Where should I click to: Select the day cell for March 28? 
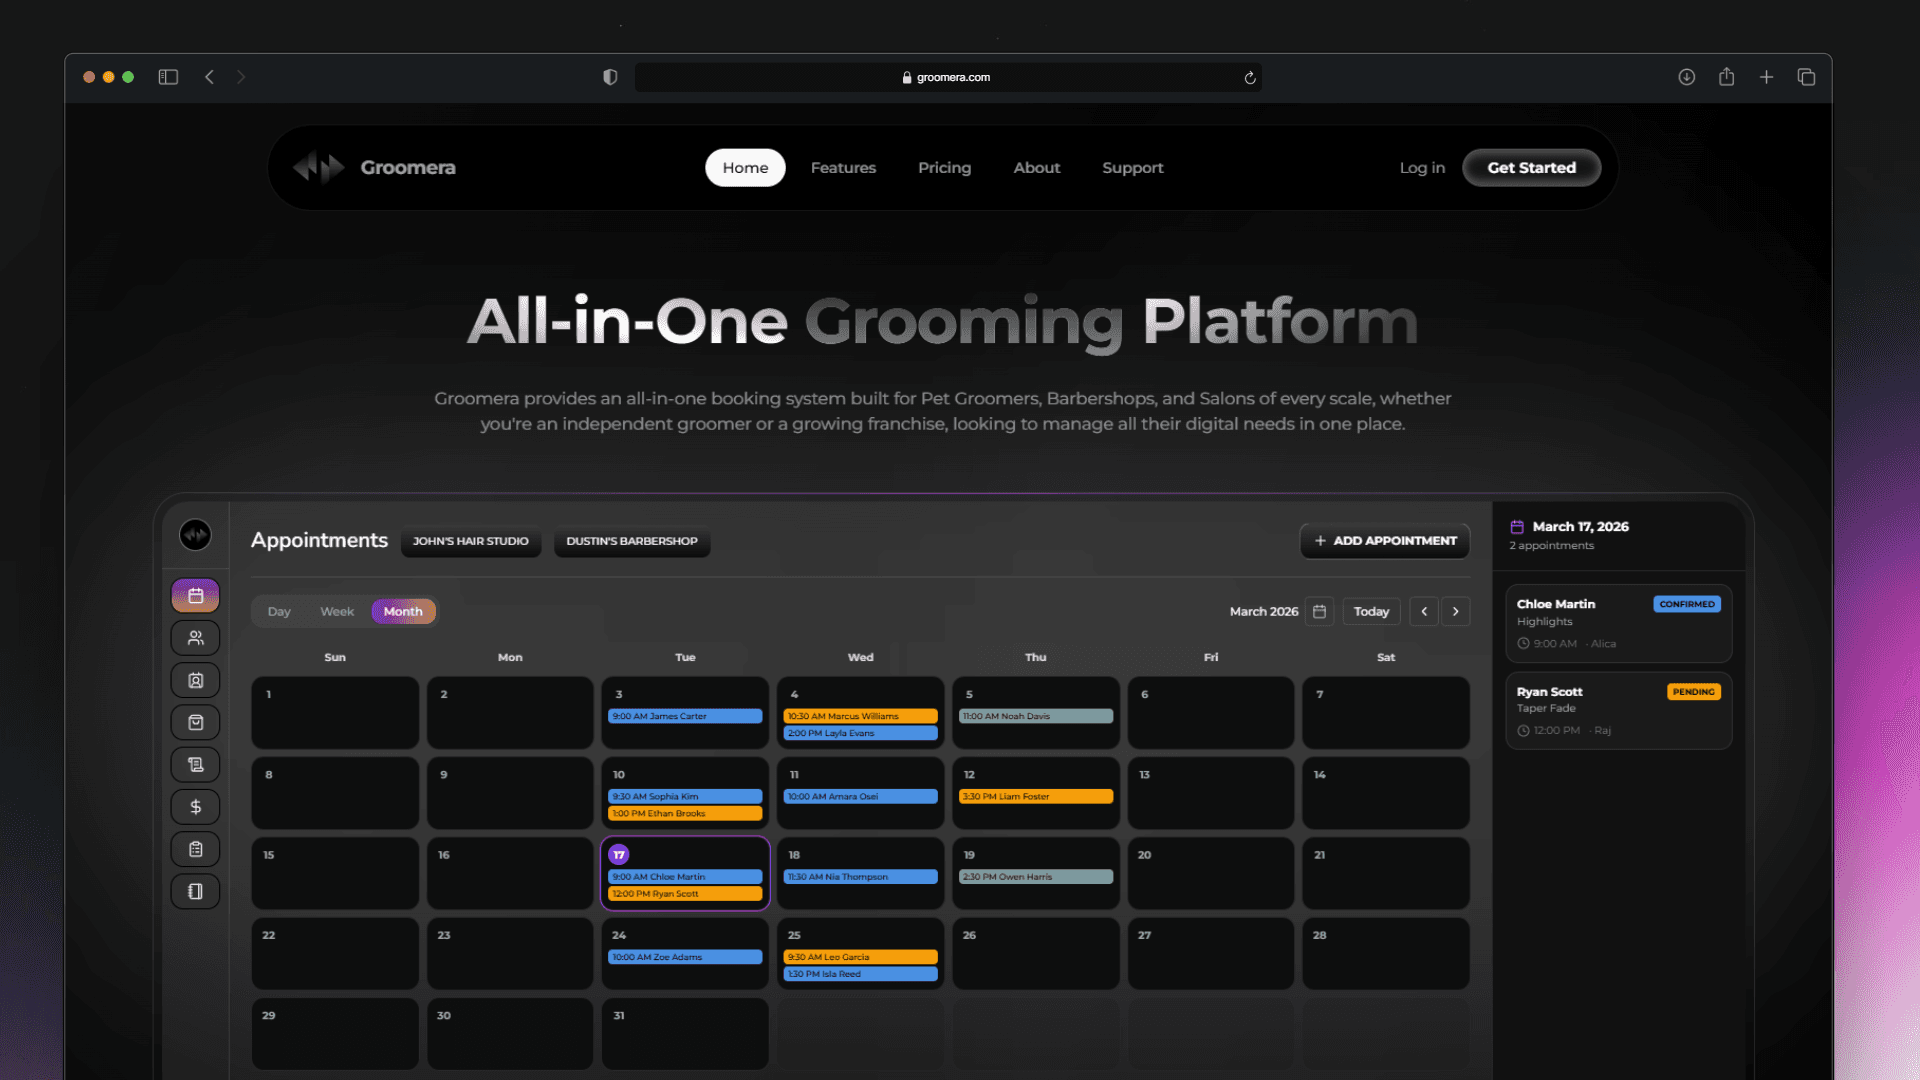[1386, 954]
